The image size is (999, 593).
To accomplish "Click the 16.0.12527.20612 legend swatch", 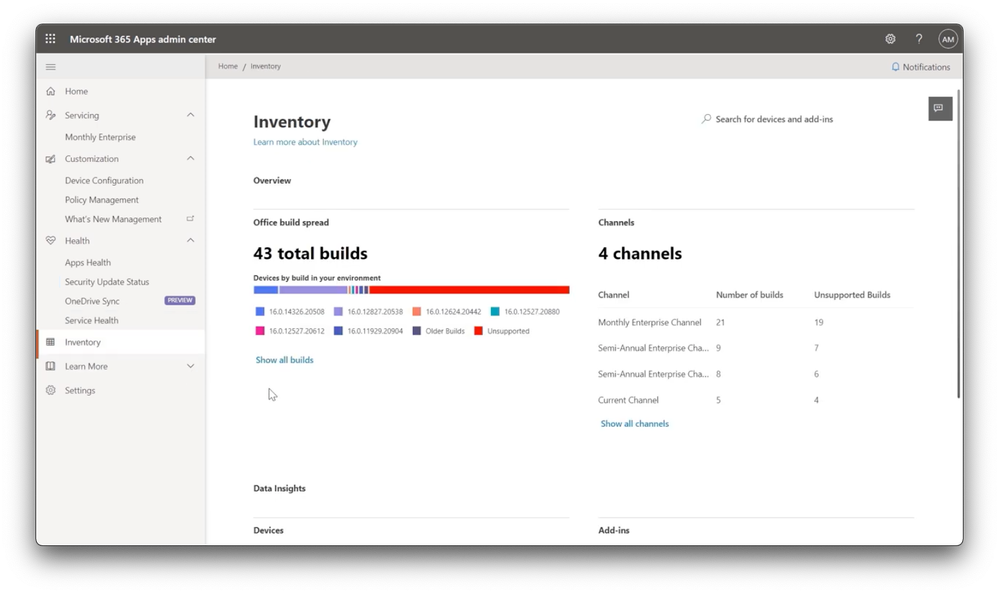I will click(x=260, y=331).
